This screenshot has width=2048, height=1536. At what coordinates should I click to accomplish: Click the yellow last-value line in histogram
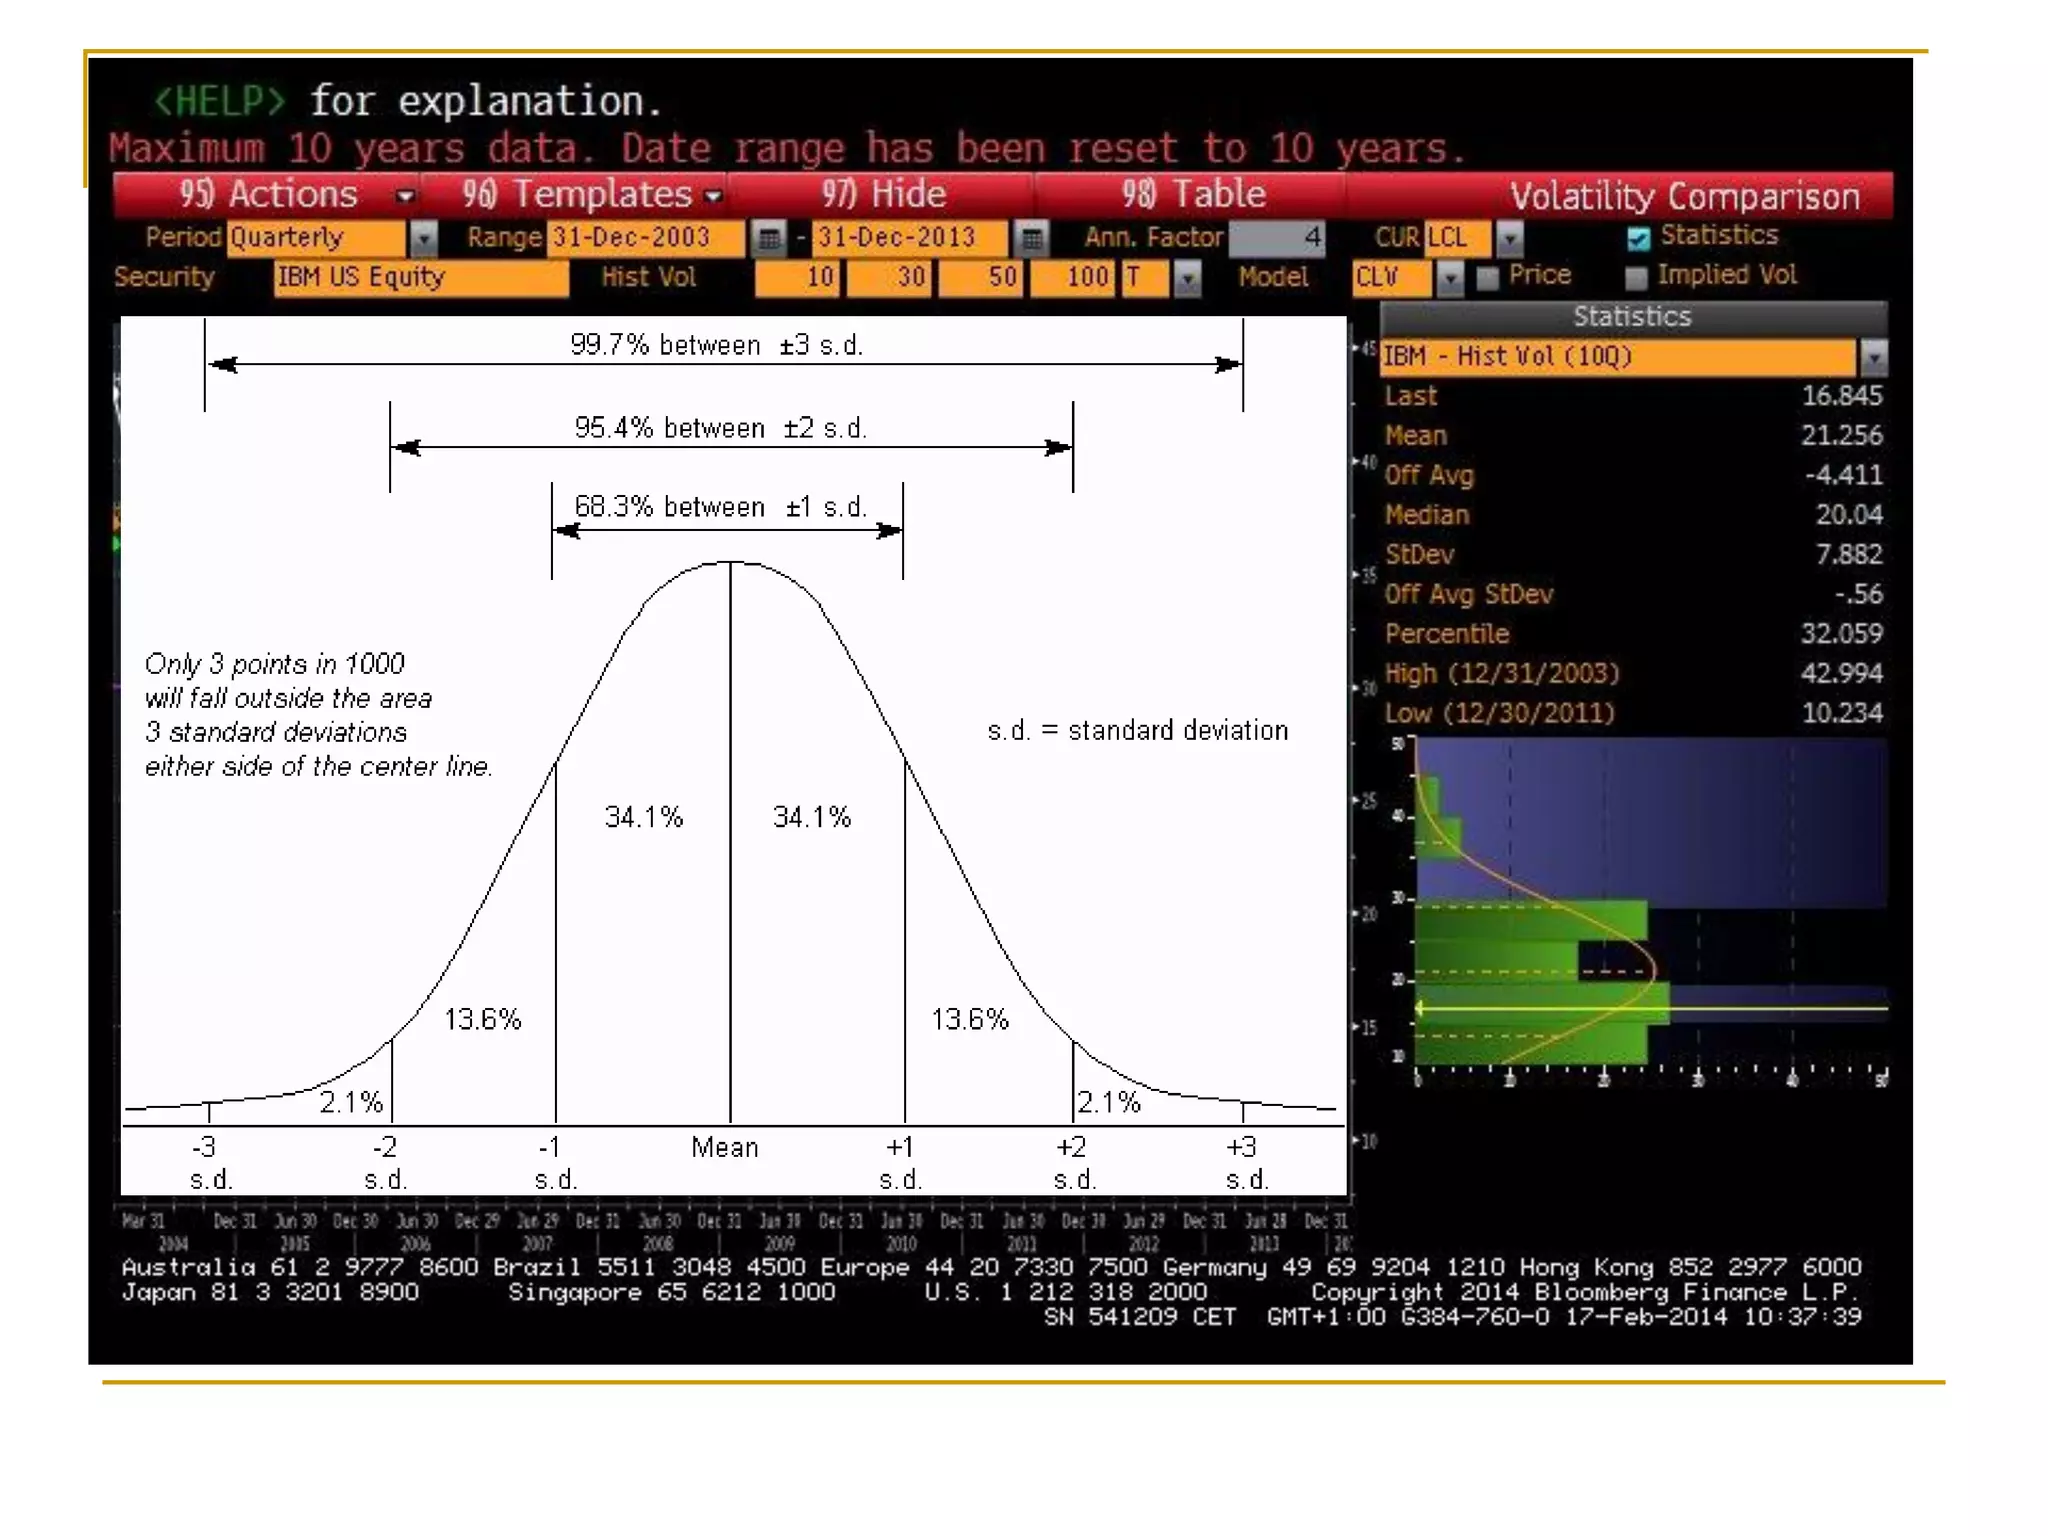tap(1760, 1008)
